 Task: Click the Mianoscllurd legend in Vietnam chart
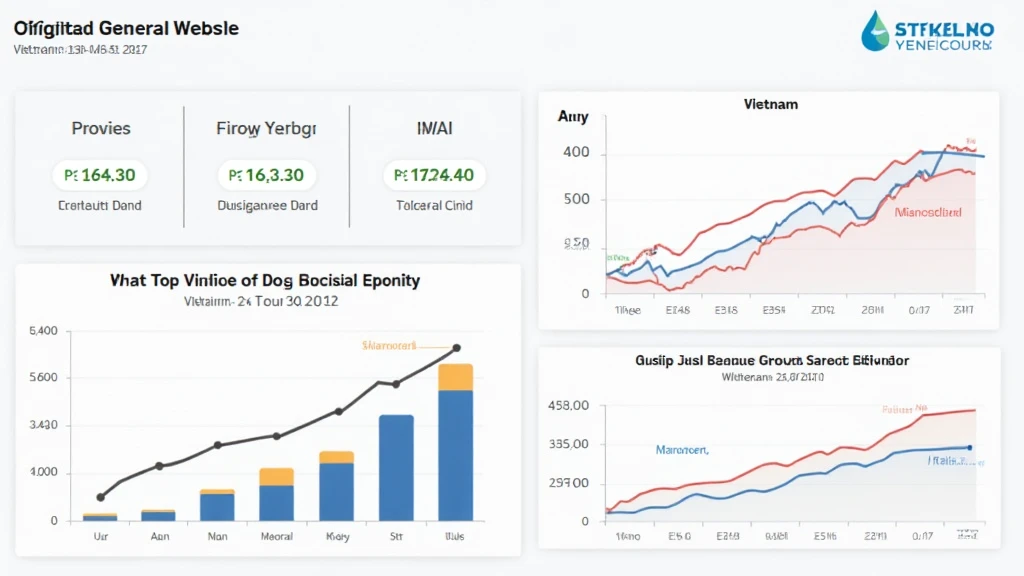tap(928, 212)
